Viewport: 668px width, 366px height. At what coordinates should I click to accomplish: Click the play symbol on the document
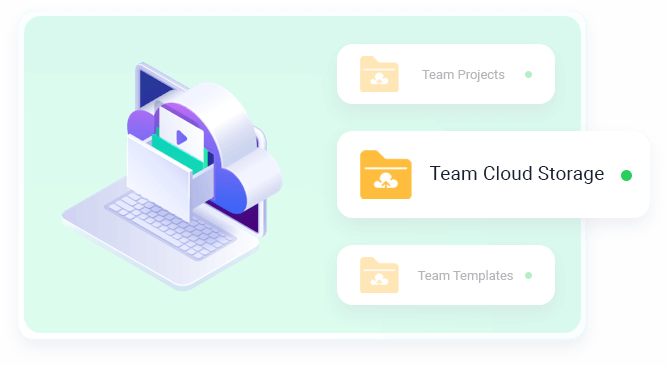click(182, 138)
